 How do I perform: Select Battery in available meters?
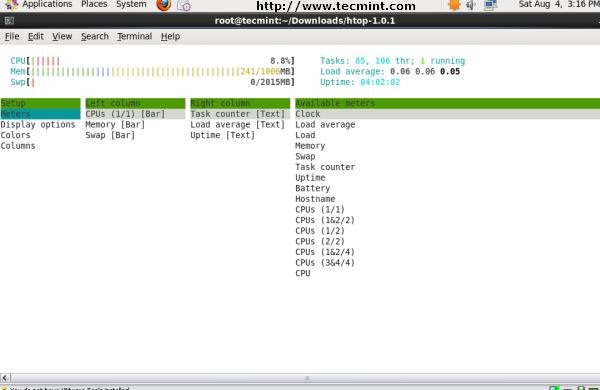click(313, 188)
